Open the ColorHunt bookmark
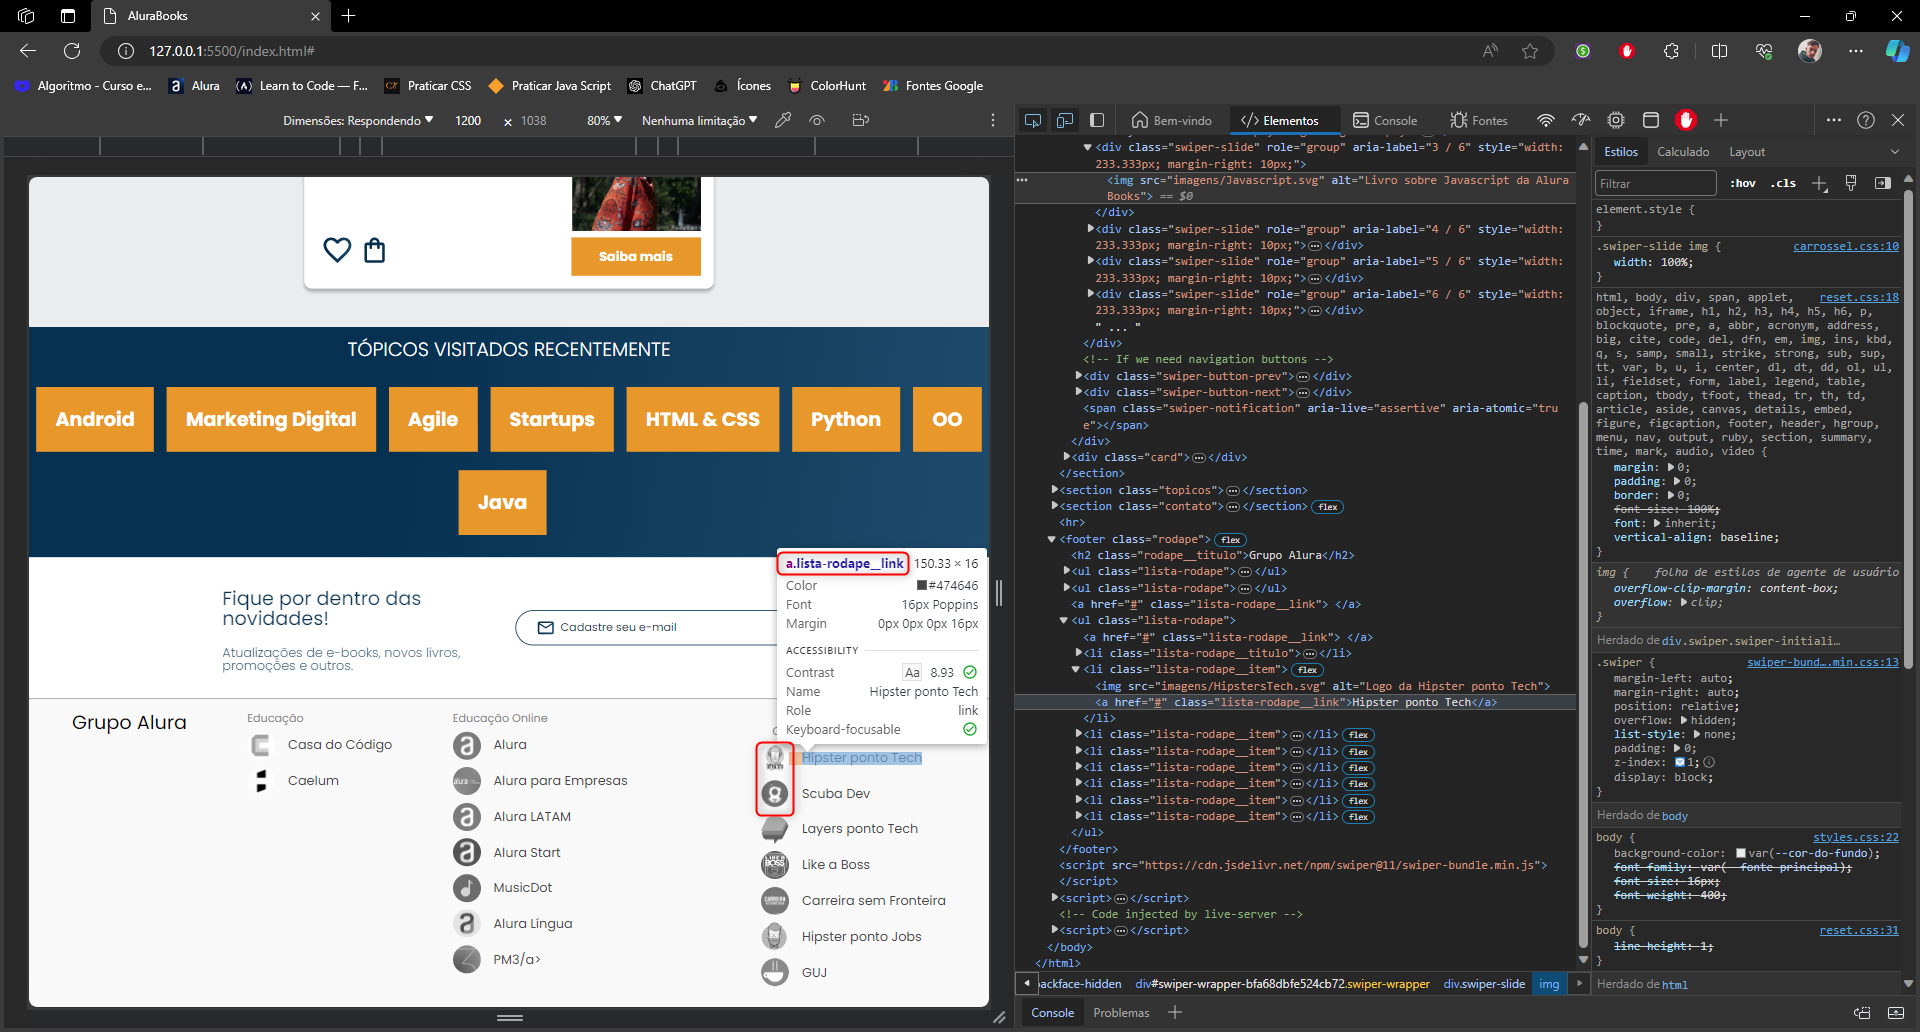The height and width of the screenshot is (1032, 1920). pos(827,86)
